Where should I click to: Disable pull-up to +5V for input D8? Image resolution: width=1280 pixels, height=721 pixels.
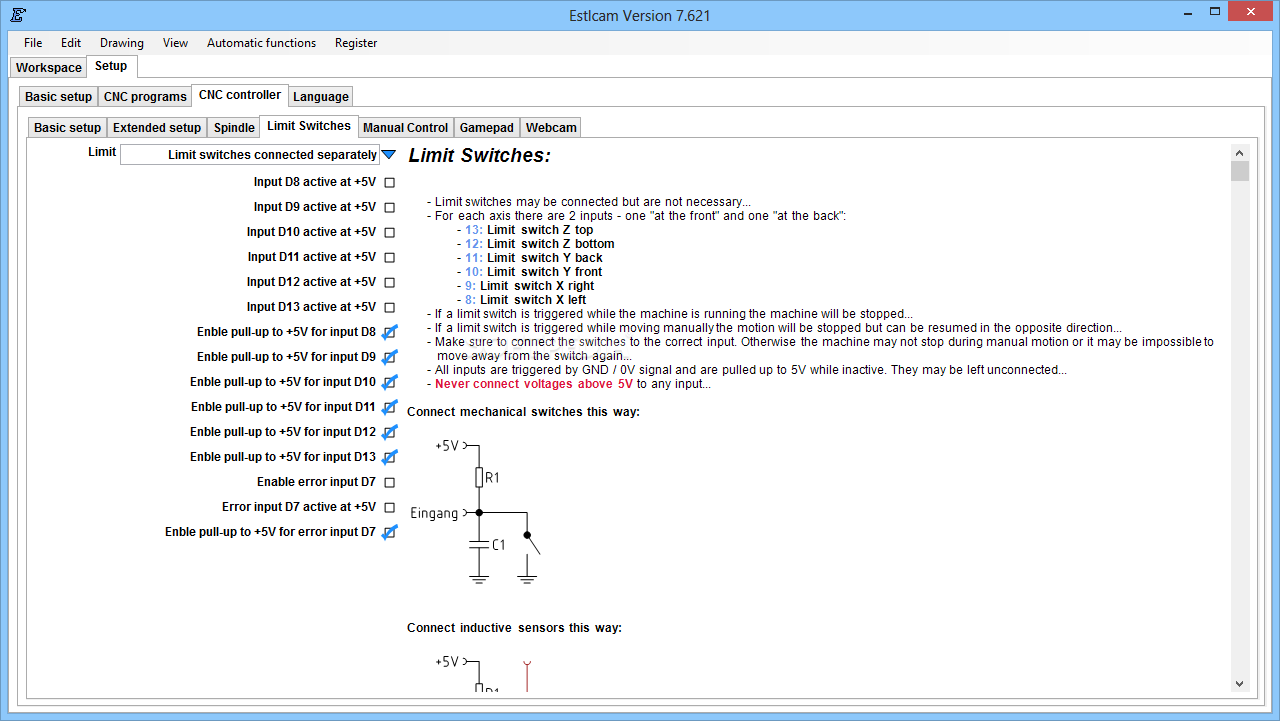390,332
